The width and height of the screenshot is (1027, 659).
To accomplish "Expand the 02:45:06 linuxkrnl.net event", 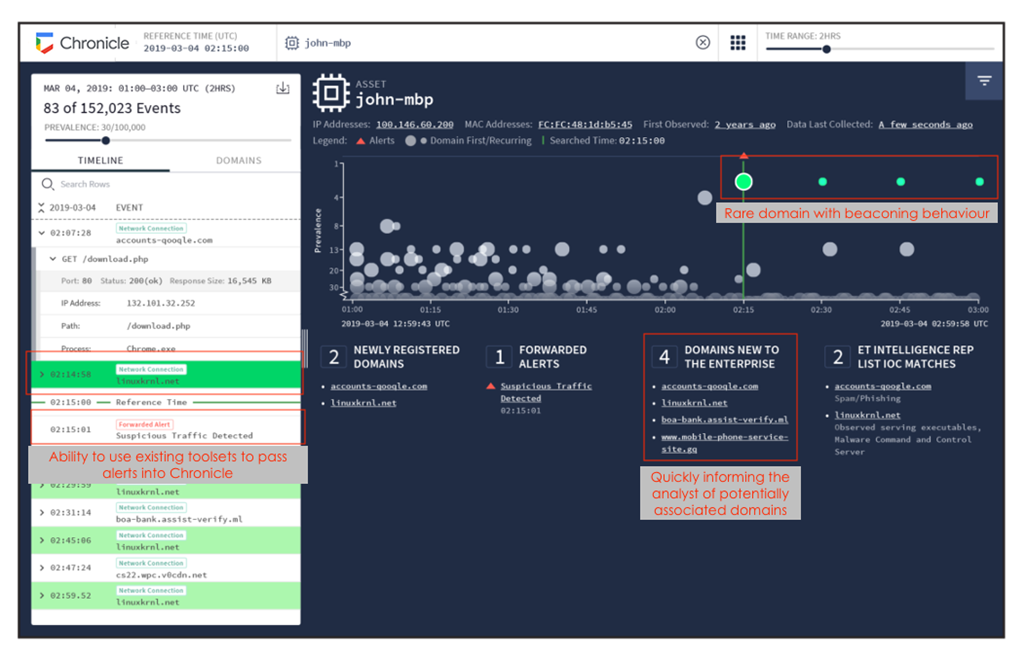I will pyautogui.click(x=41, y=540).
